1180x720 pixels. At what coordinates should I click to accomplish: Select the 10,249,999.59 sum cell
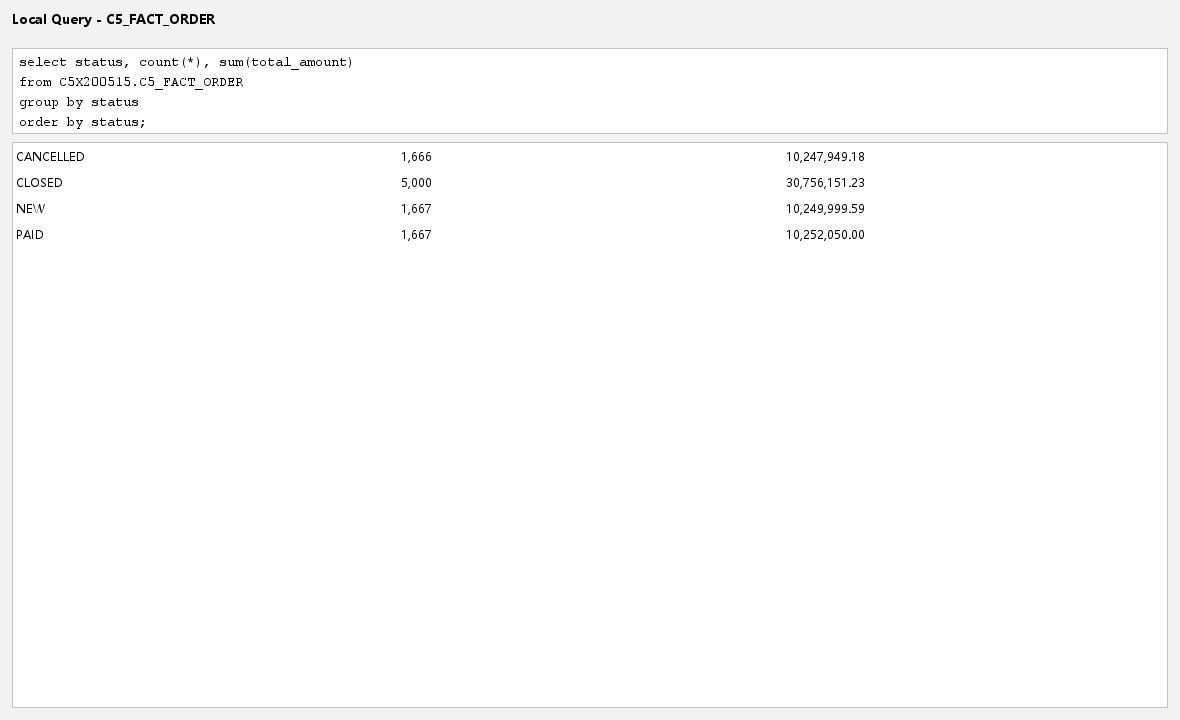point(825,208)
